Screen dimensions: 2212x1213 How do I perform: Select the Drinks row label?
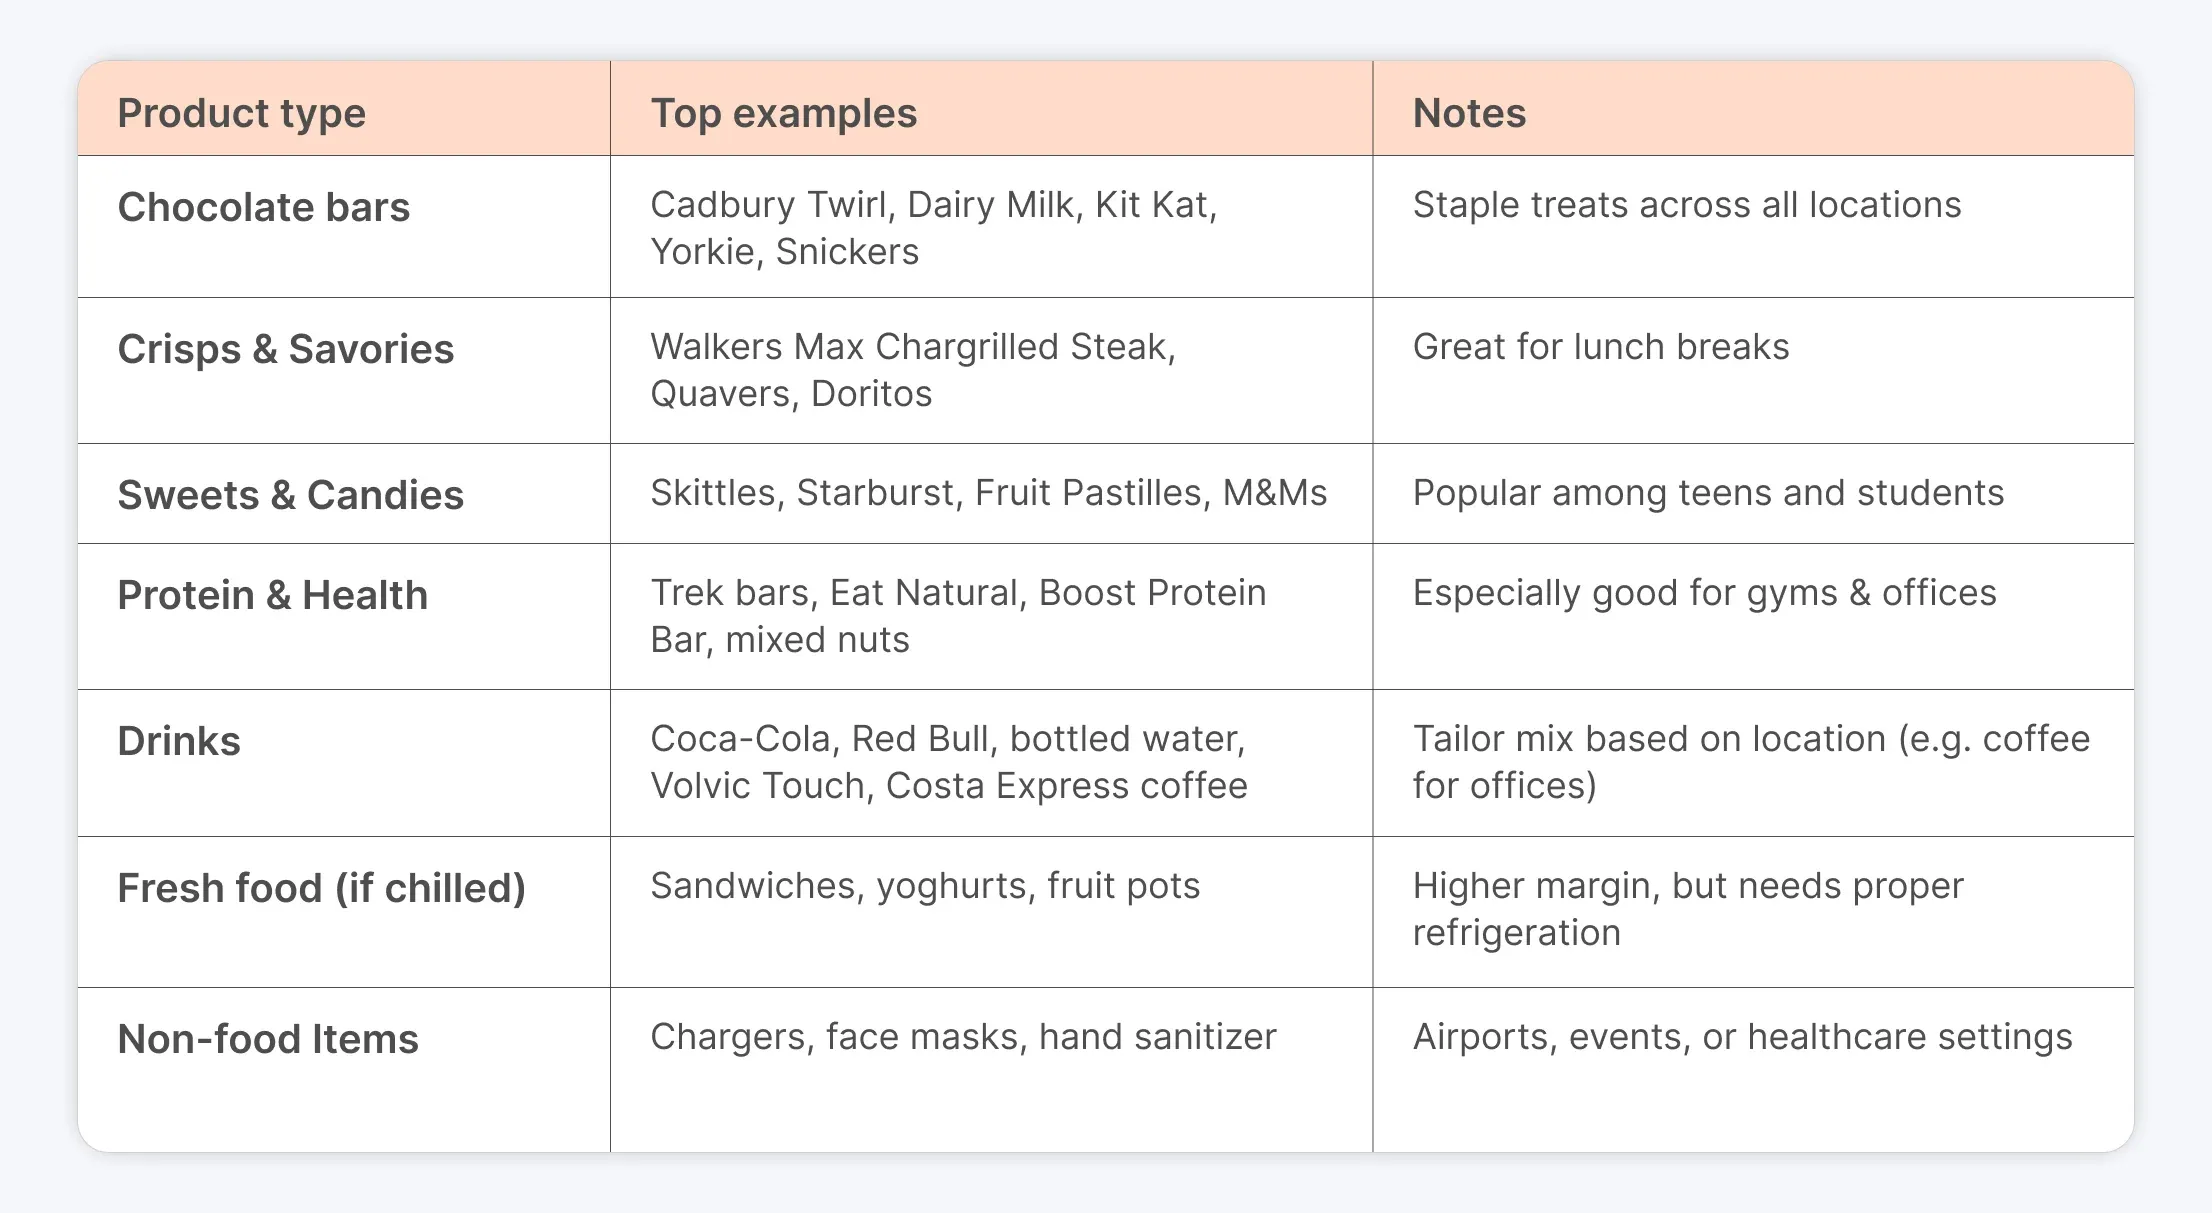(179, 741)
